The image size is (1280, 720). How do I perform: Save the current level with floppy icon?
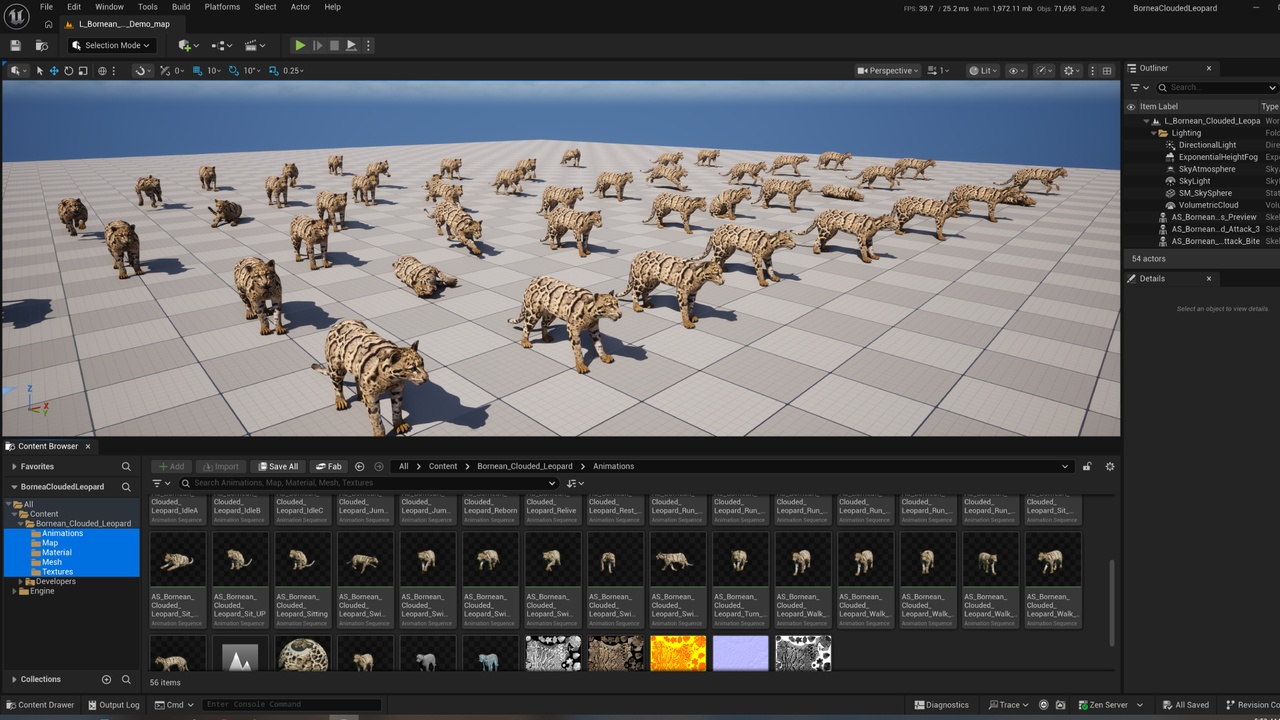click(x=15, y=45)
